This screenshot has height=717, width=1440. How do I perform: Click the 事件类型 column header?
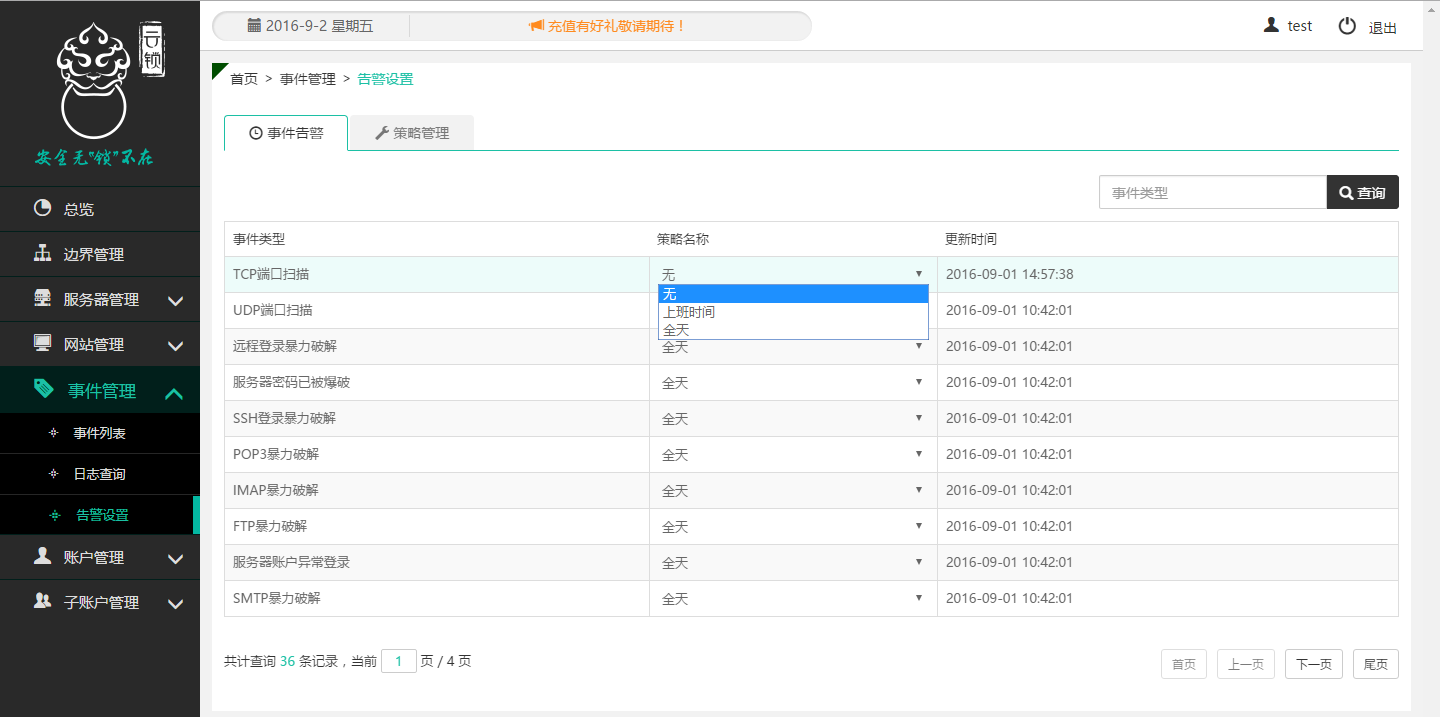(259, 239)
